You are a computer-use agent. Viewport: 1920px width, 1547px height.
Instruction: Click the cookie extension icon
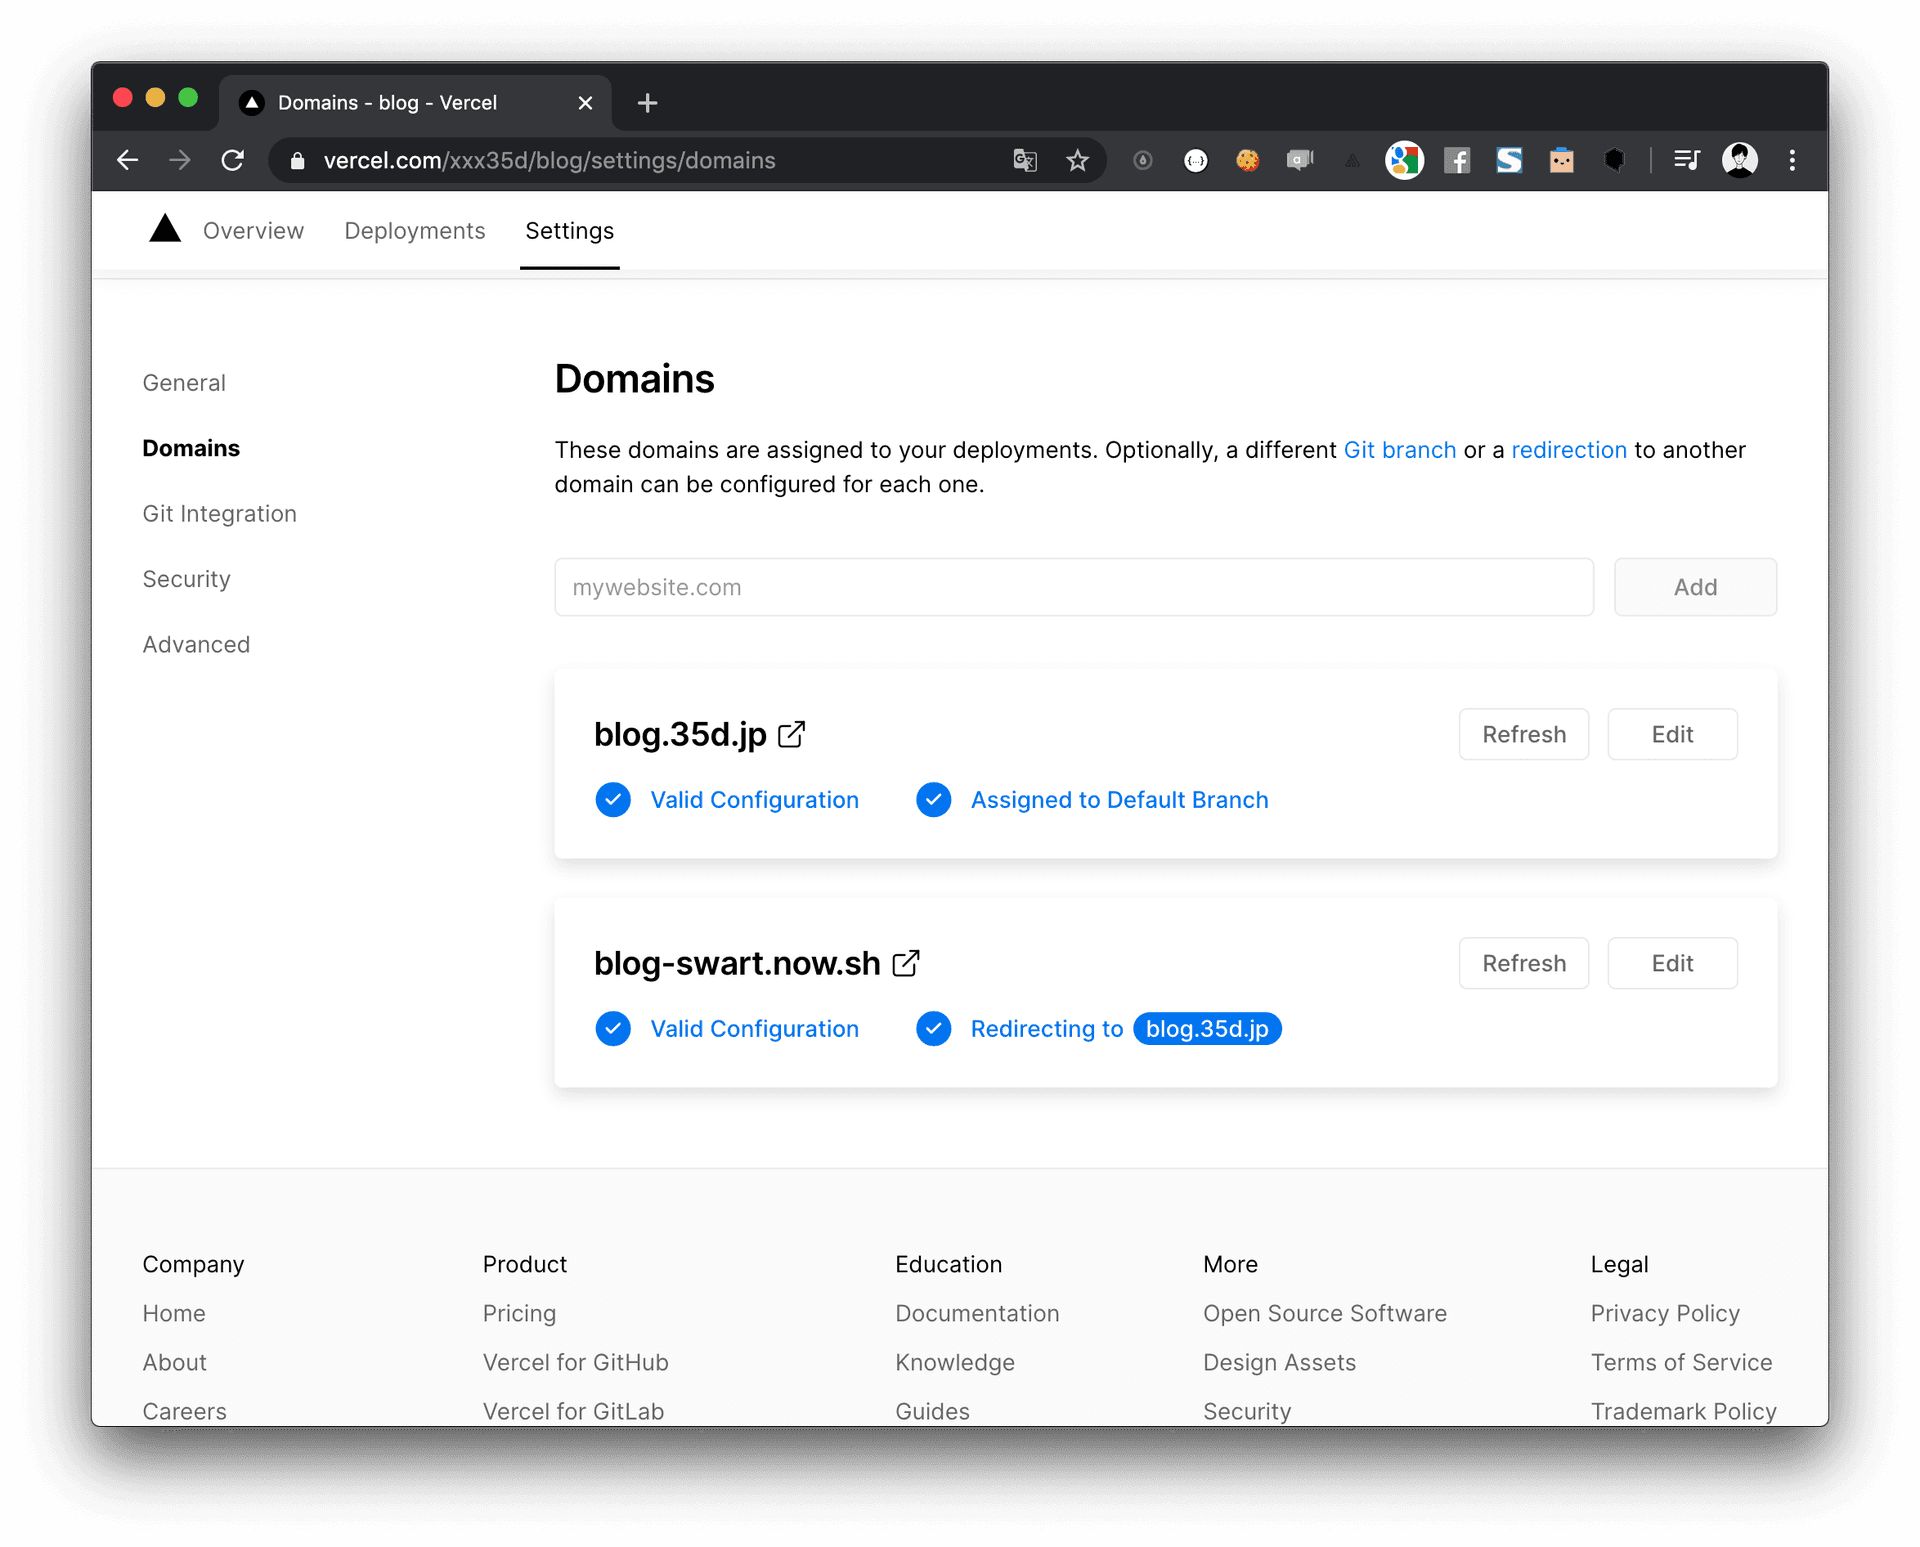click(x=1248, y=160)
